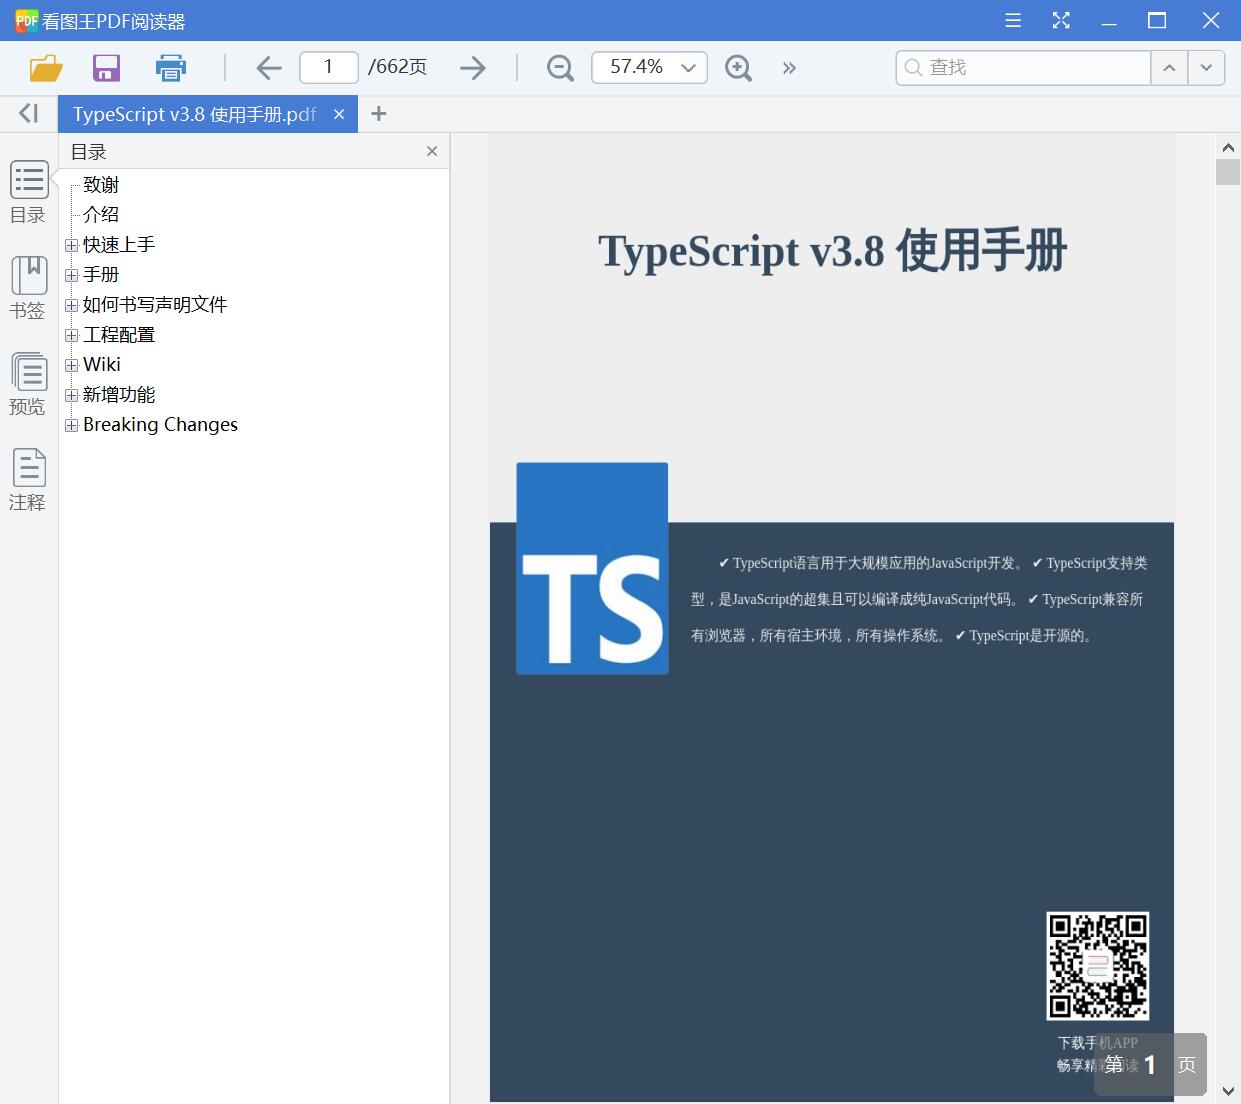Open the hamburger main menu
The image size is (1241, 1104).
pos(1013,20)
